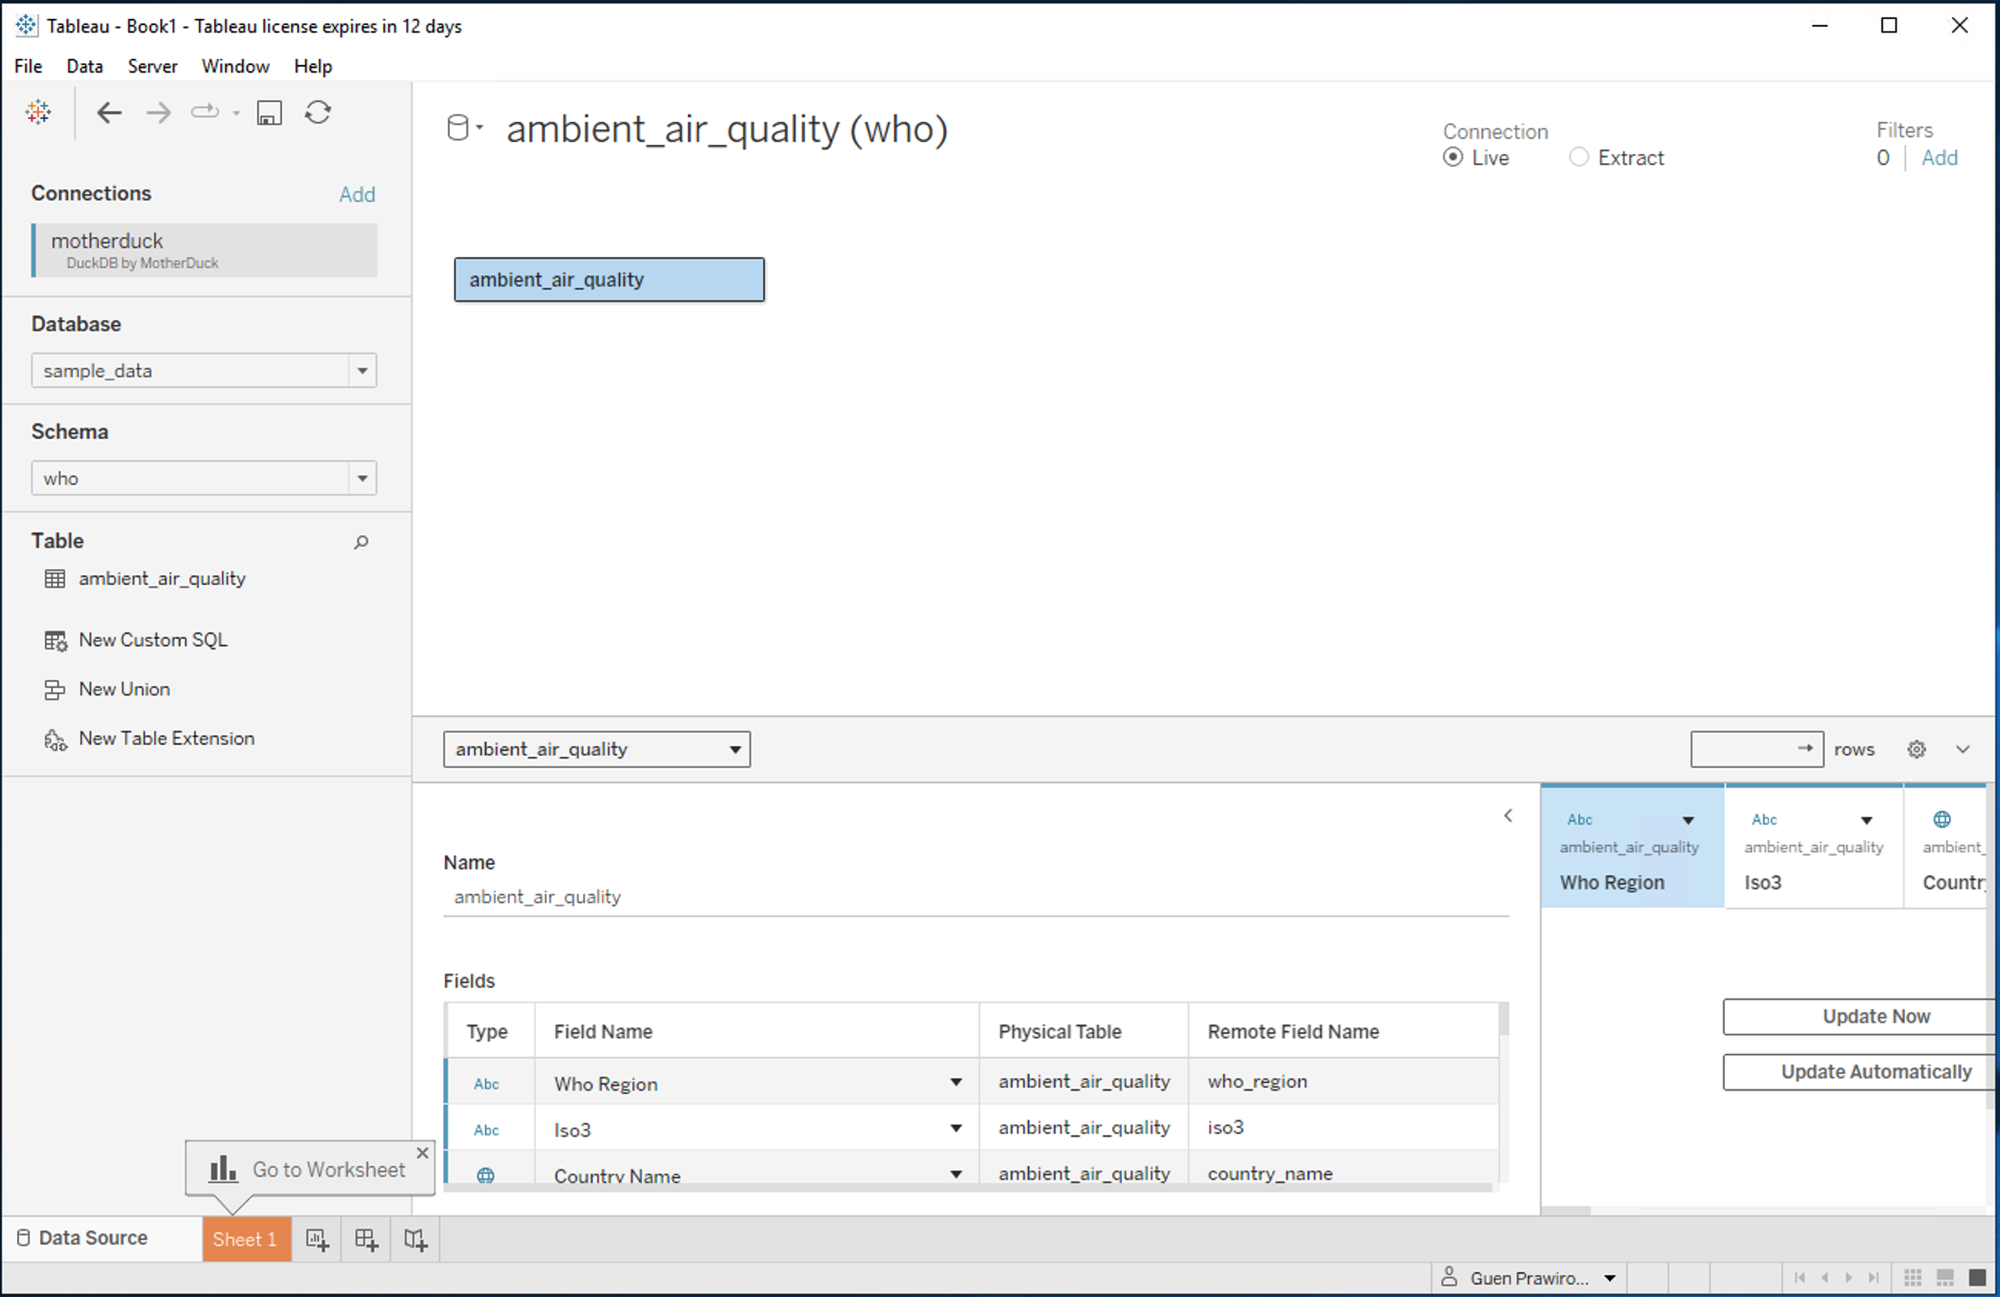Switch to the Sheet 1 tab

(x=246, y=1239)
